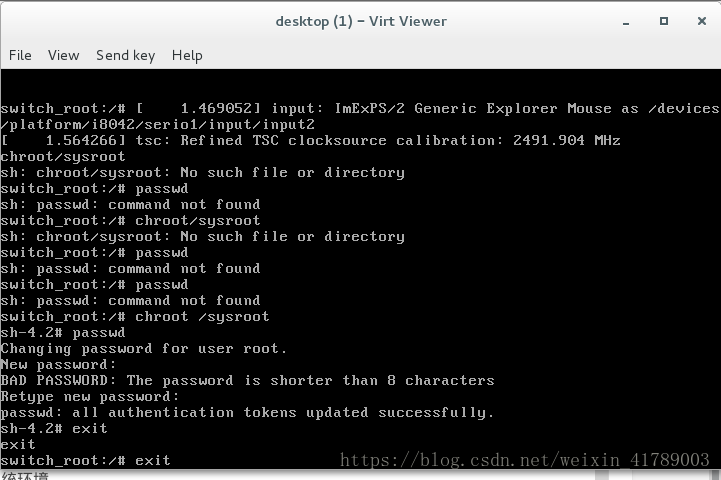Click 'Changing password for user root.' line
721x480 pixels.
(x=143, y=349)
